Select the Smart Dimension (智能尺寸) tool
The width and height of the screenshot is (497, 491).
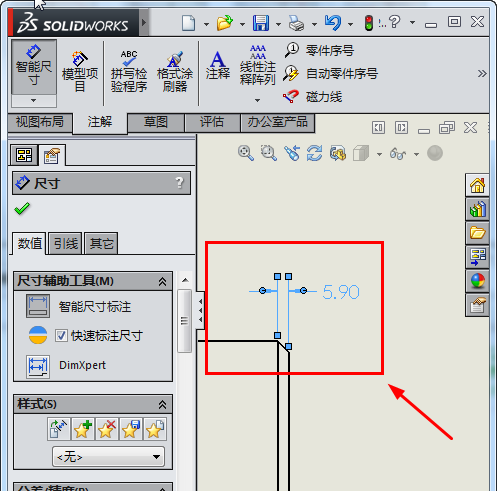(34, 67)
